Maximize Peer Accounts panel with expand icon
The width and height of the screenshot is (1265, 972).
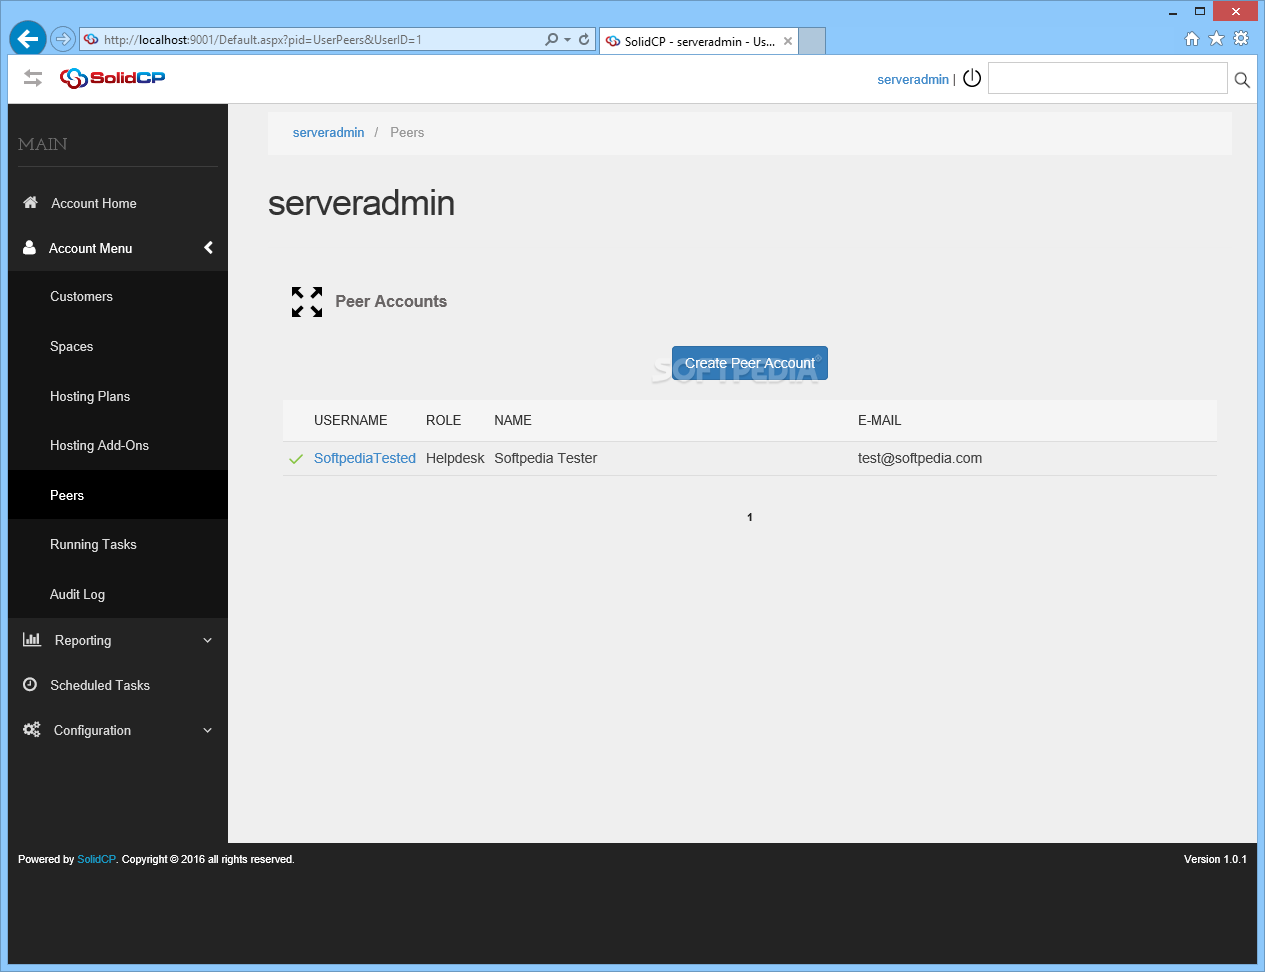point(307,302)
